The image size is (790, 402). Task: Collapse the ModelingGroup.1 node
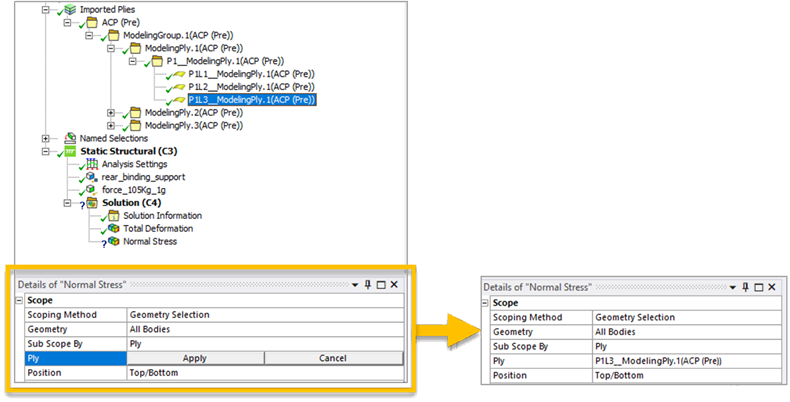(x=89, y=36)
